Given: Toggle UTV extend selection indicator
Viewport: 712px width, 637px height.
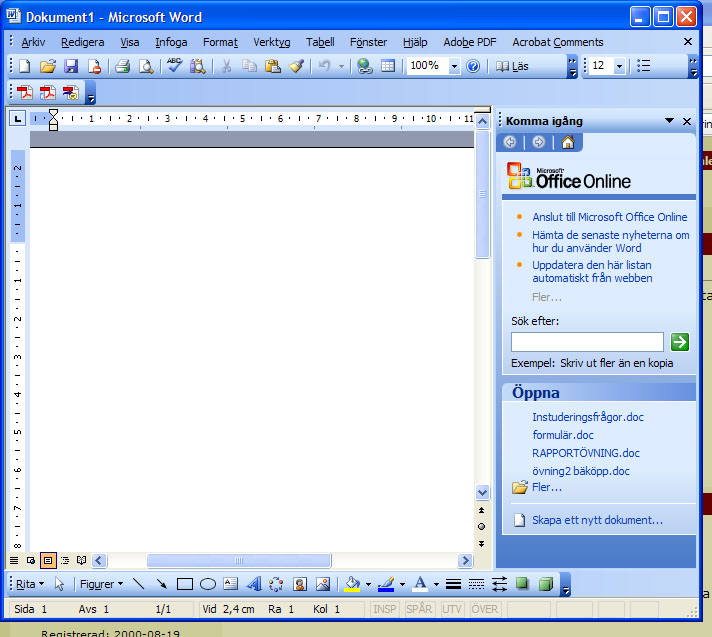Looking at the screenshot, I should coord(452,609).
